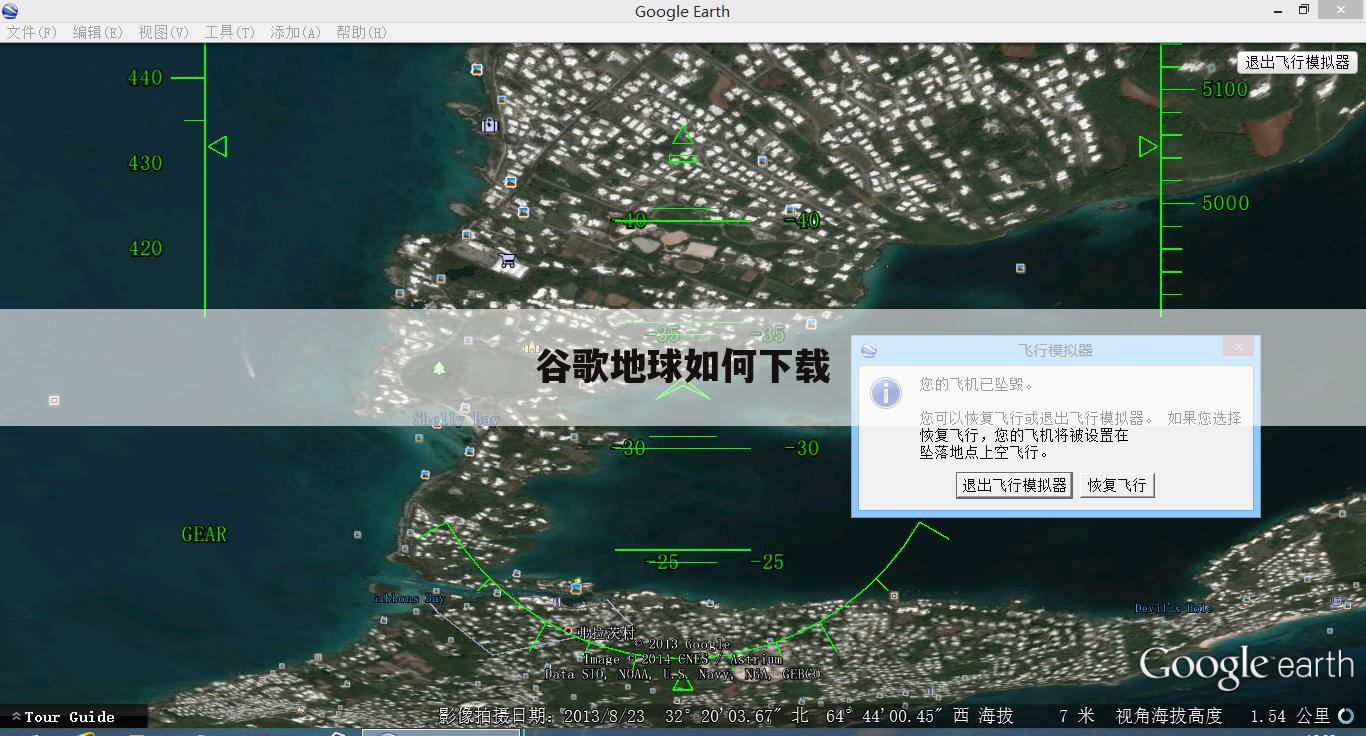The image size is (1366, 736).
Task: Open the 视图(V) menu
Action: click(163, 32)
